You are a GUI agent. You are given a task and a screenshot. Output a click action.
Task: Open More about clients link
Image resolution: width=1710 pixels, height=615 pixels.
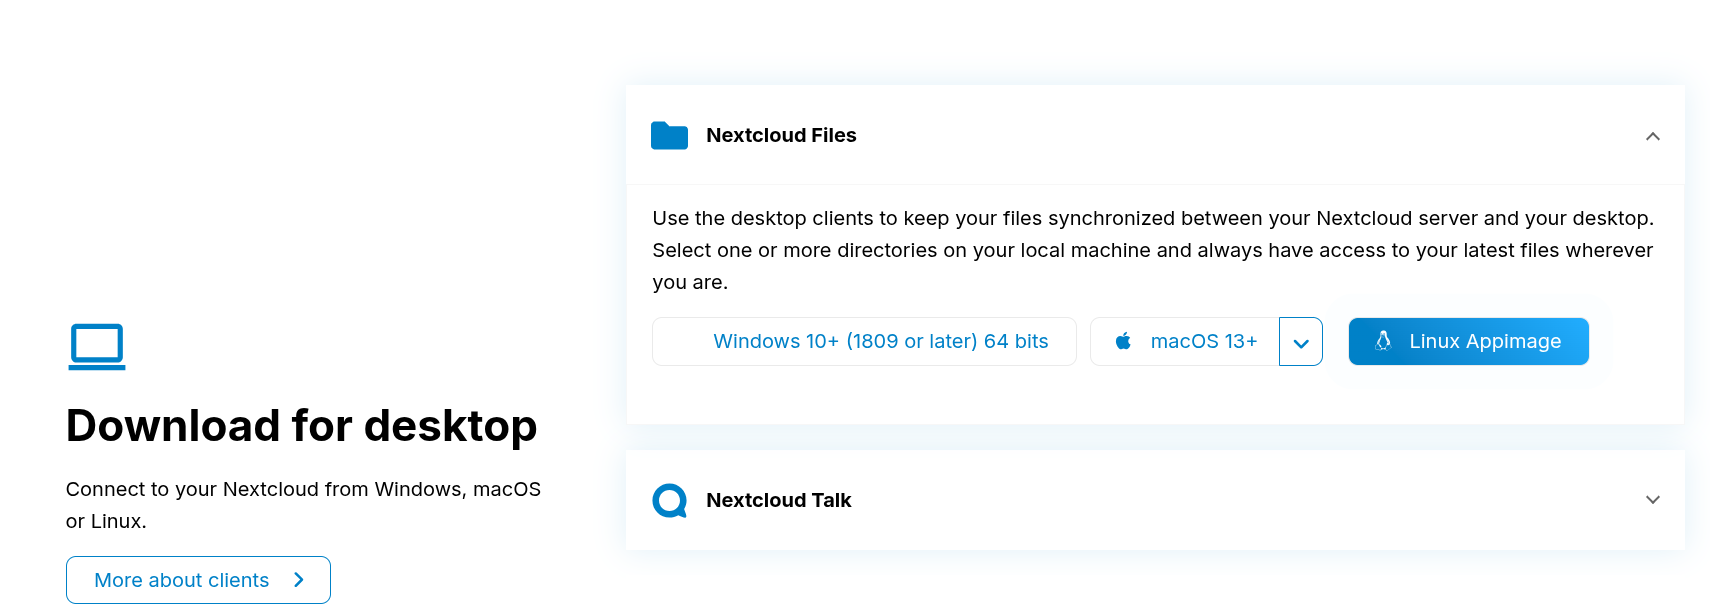[x=198, y=580]
